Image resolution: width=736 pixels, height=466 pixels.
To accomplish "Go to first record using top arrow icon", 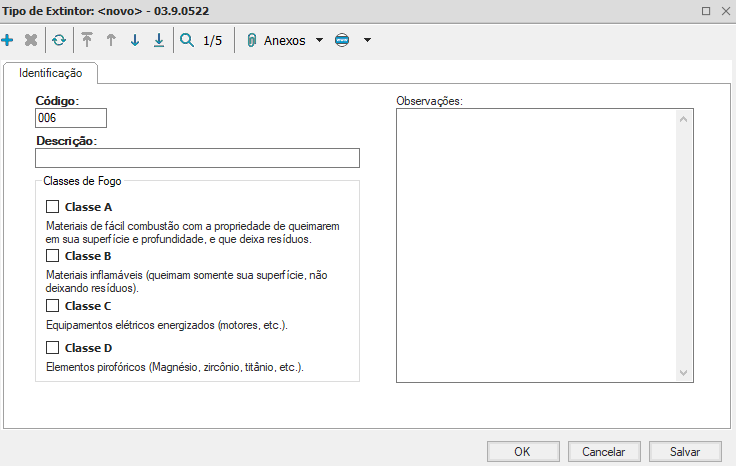I will (87, 41).
